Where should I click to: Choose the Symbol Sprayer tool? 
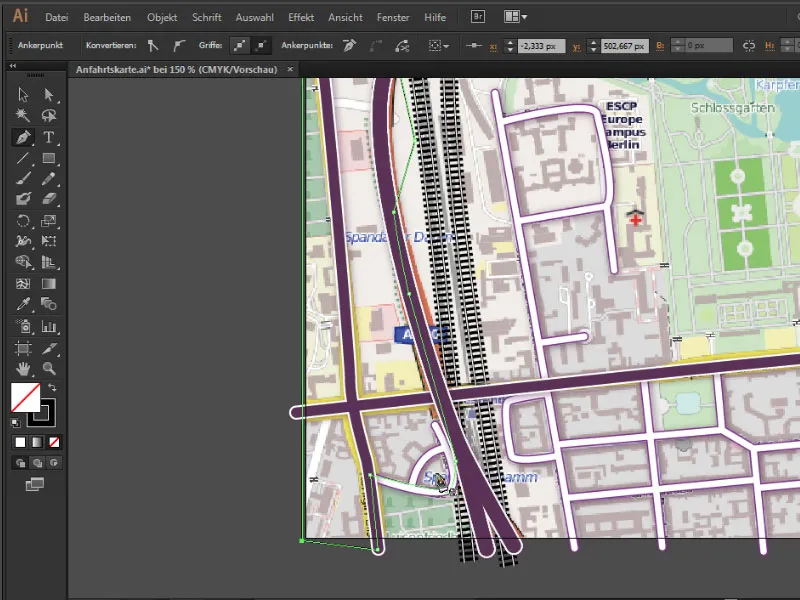click(x=23, y=326)
